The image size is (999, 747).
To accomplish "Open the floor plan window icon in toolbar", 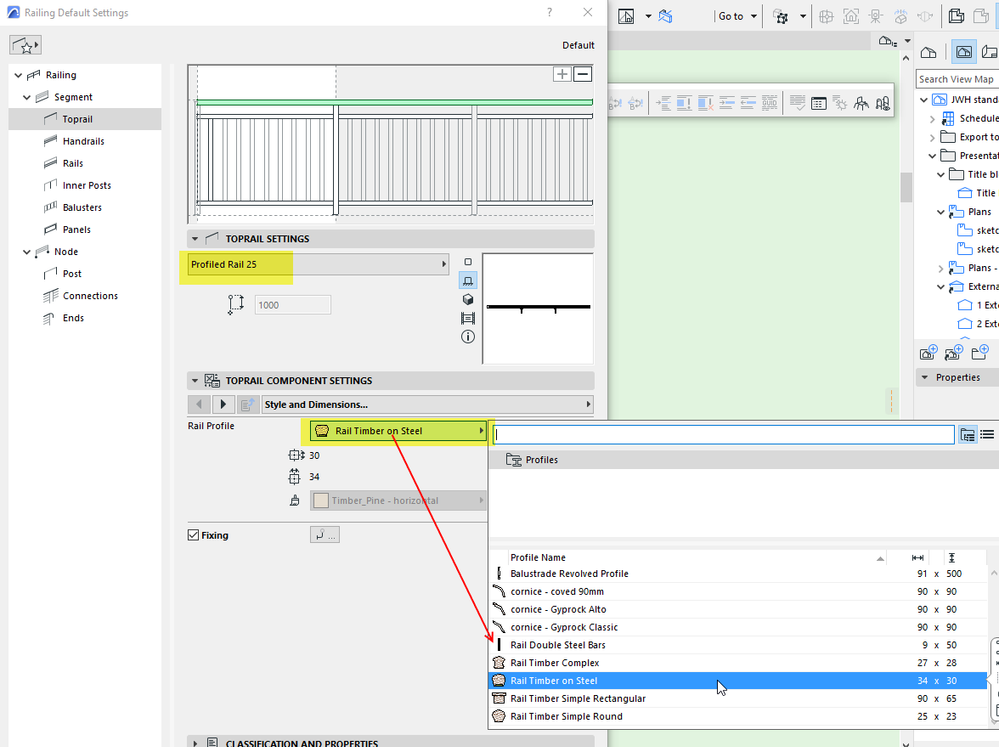I will (626, 17).
